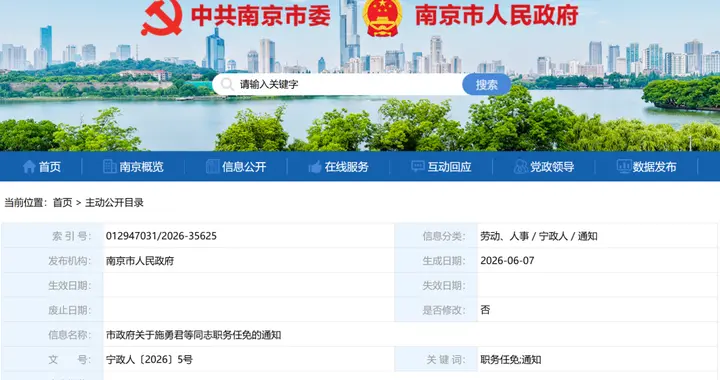
Task: Click the 中共南京市委 header title
Action: tap(261, 16)
